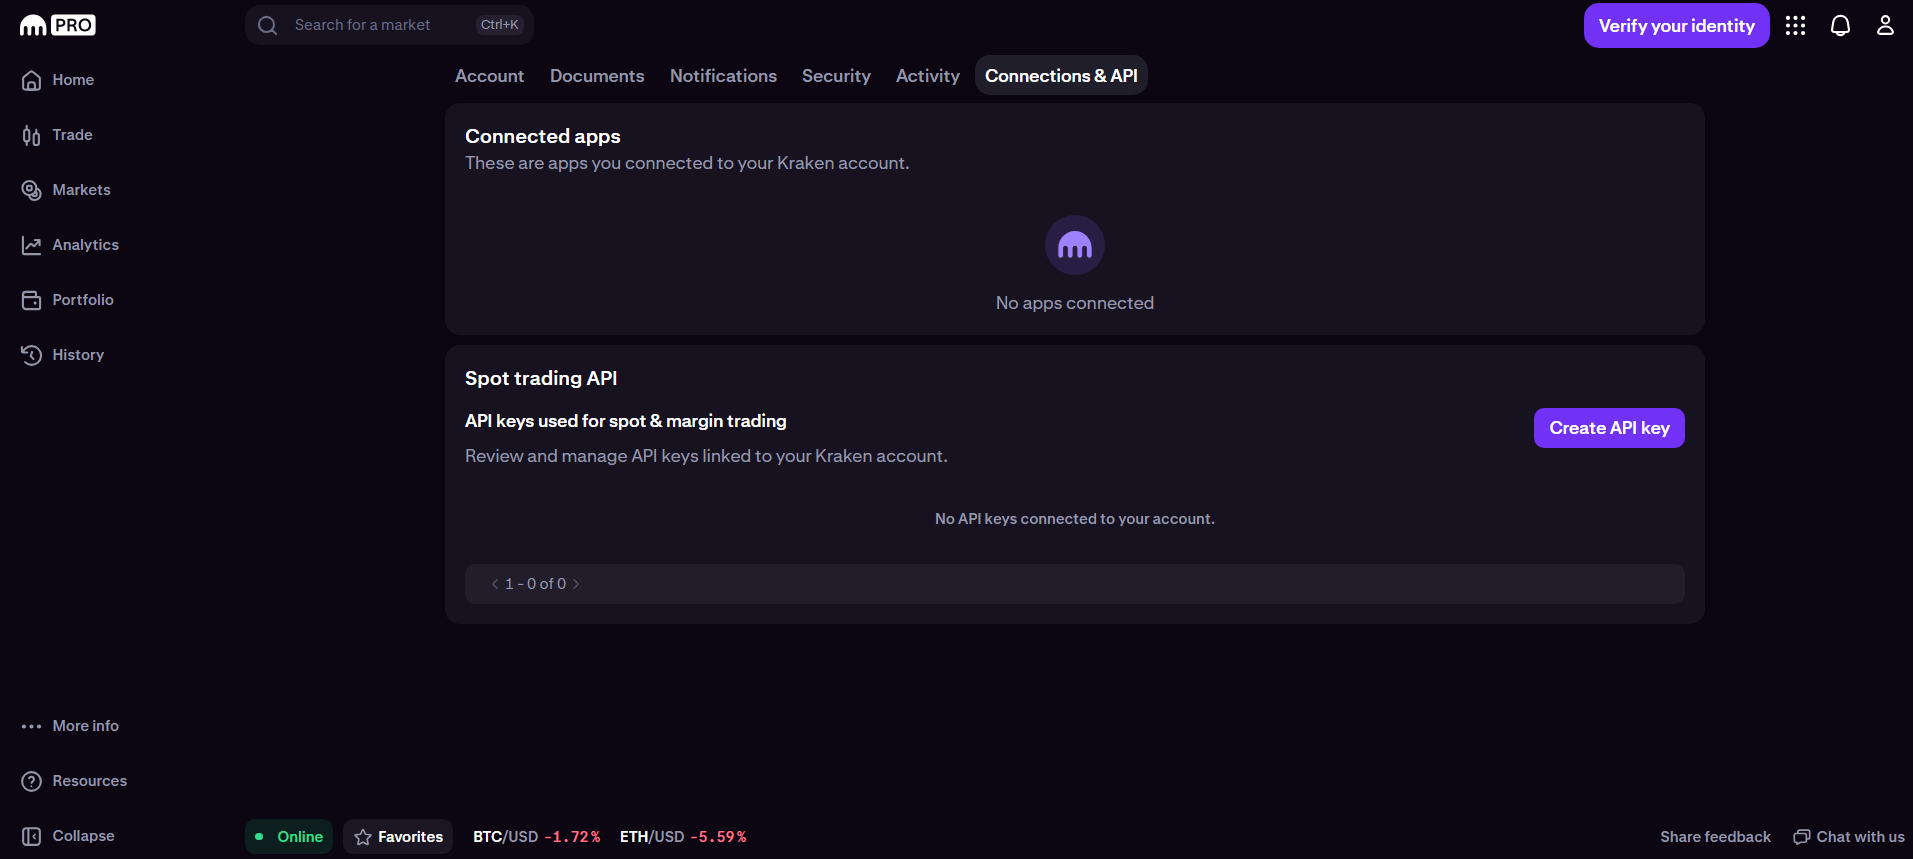Focus the Search for a market field
This screenshot has height=859, width=1913.
coord(389,25)
